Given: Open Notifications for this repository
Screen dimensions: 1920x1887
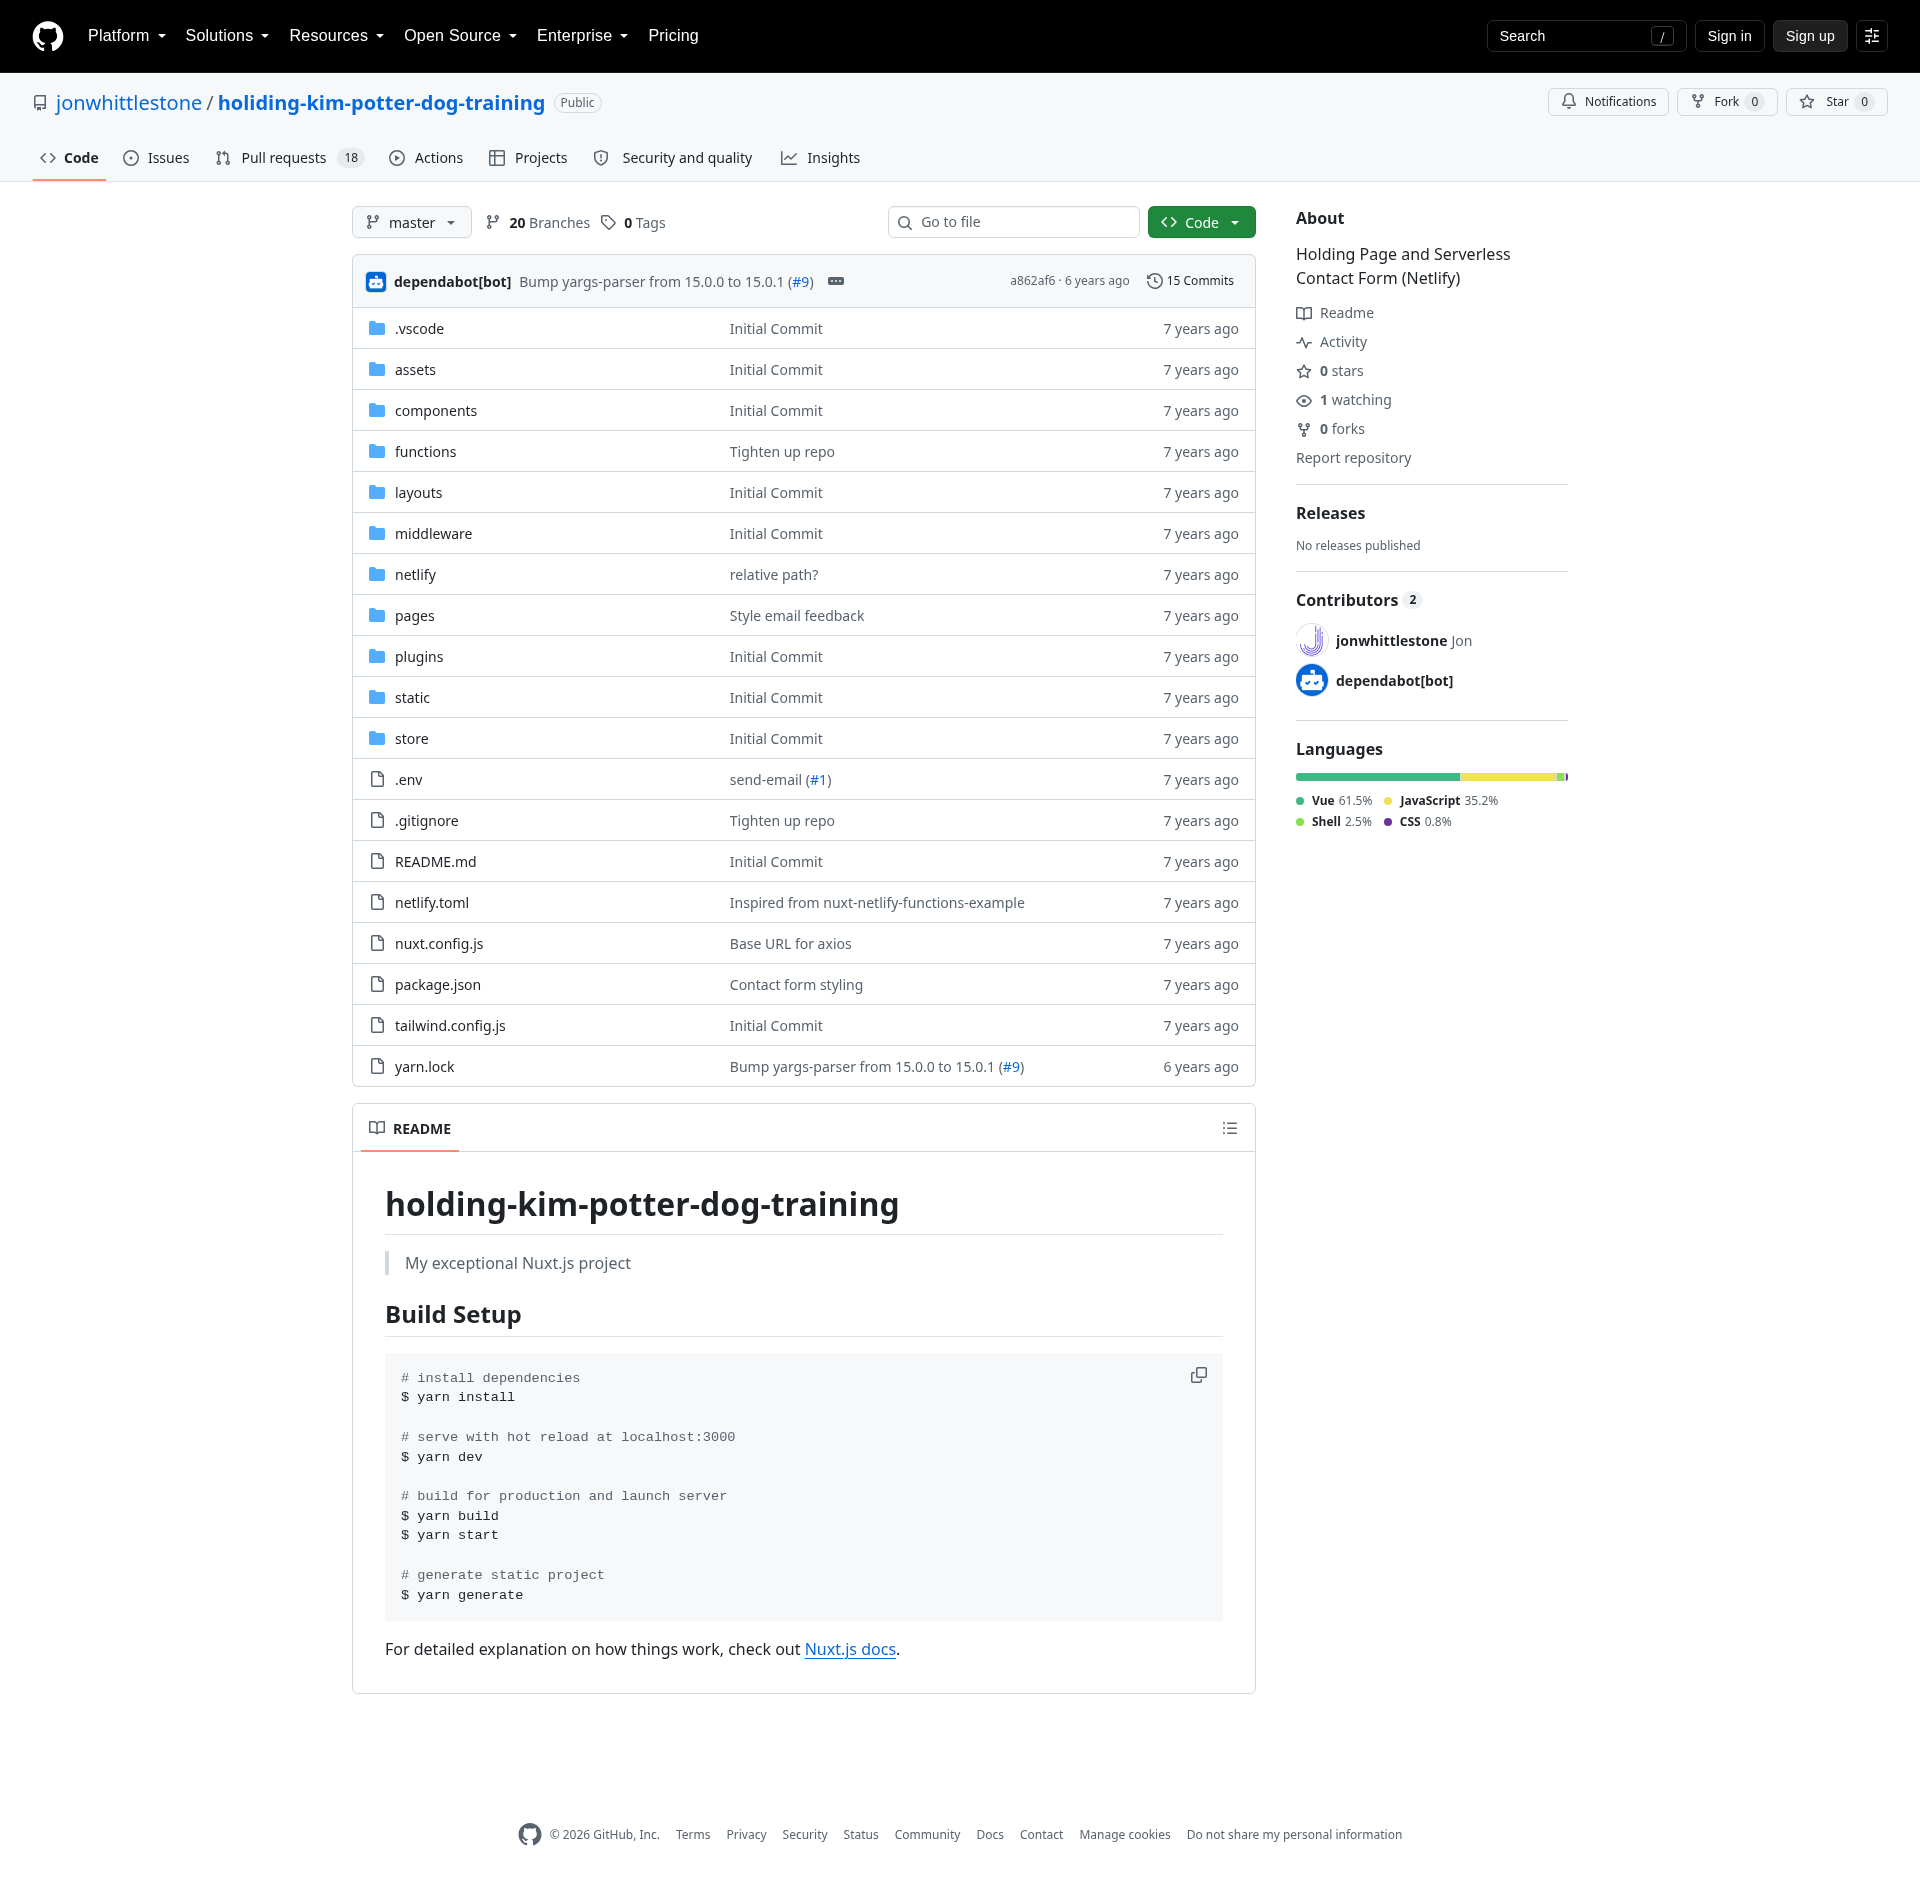Looking at the screenshot, I should (x=1608, y=102).
